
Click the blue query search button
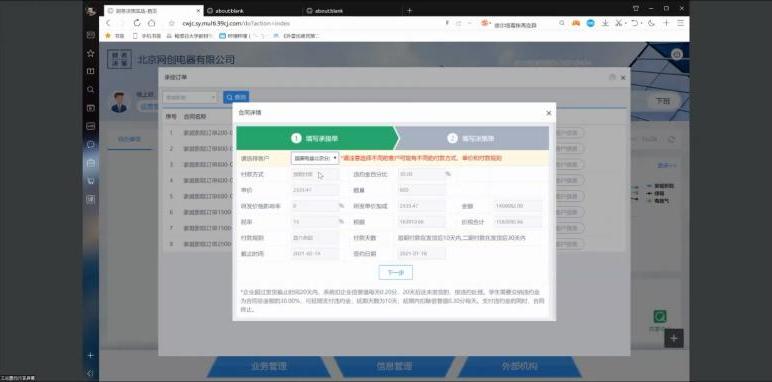(236, 97)
